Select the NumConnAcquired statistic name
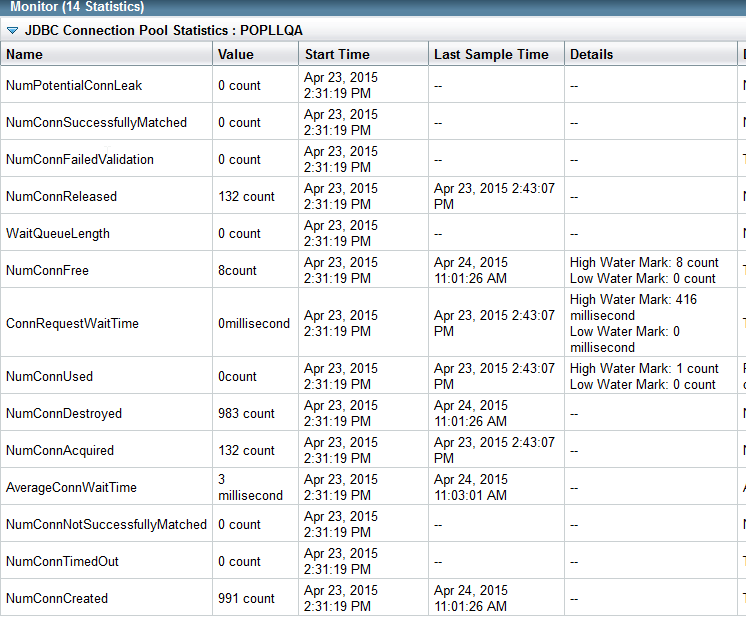Screen dimensions: 746x617 [59, 451]
